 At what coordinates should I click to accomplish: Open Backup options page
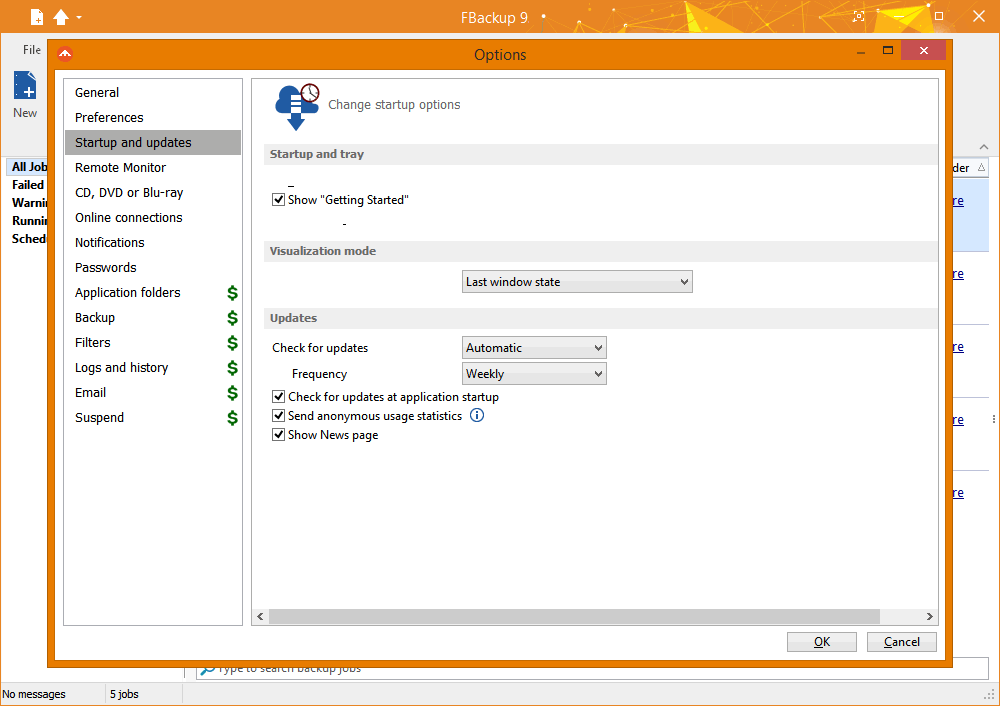point(153,318)
